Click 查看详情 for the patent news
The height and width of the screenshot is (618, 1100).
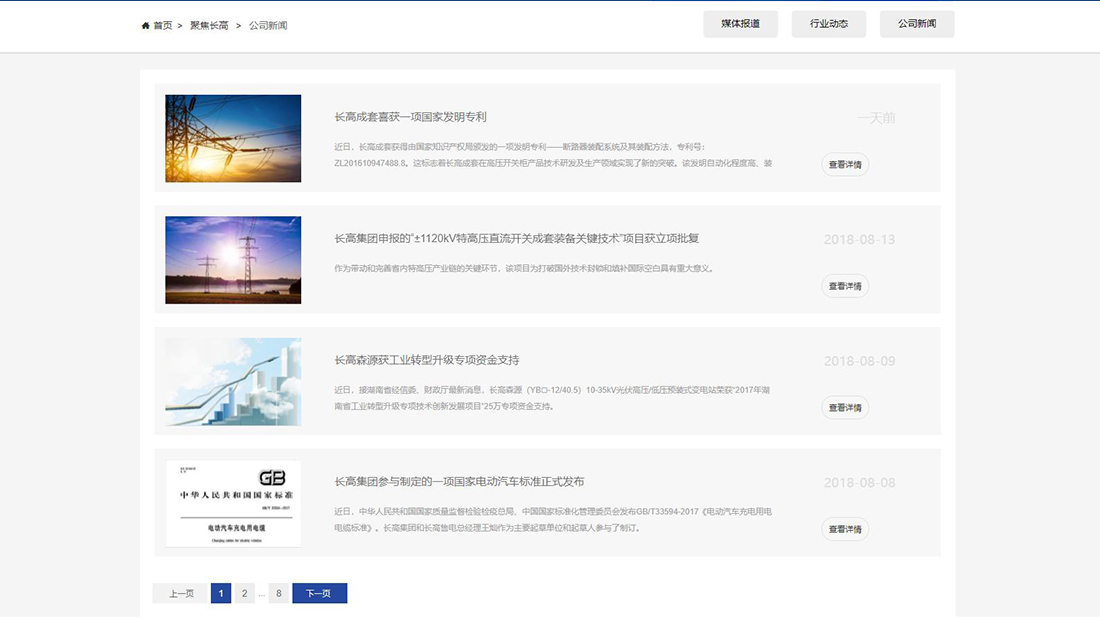tap(845, 163)
